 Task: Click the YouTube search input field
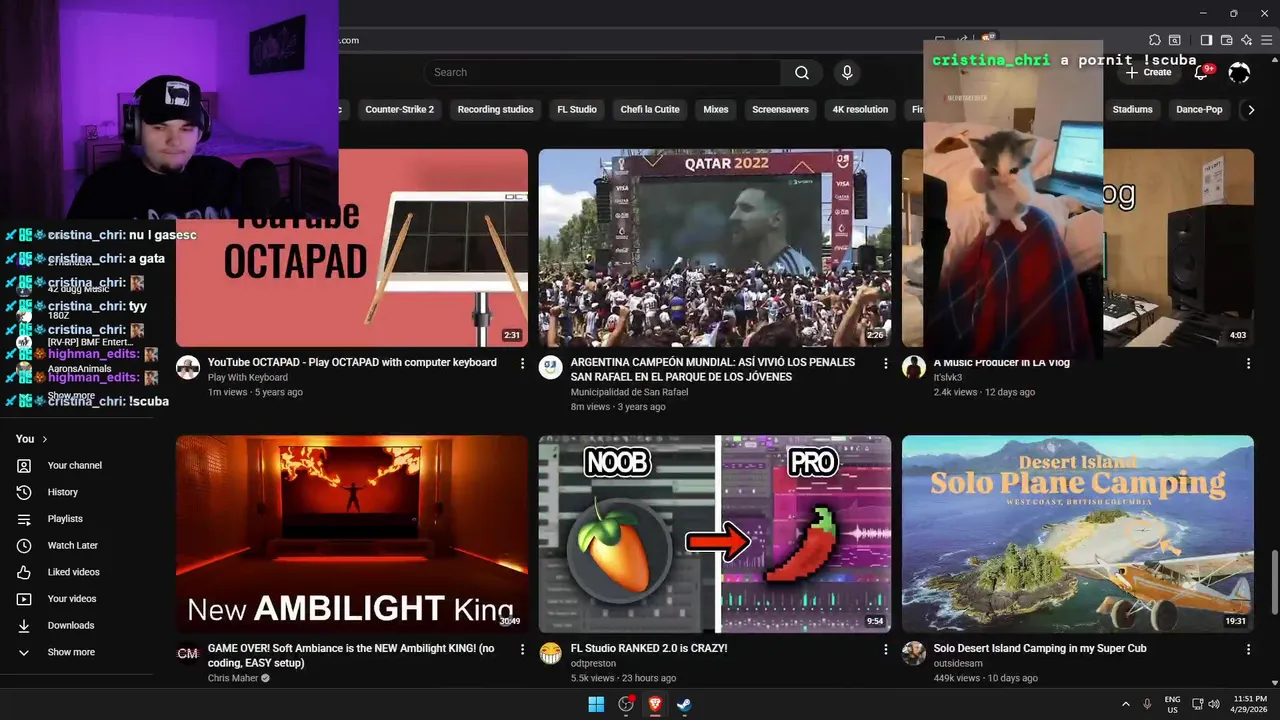(x=603, y=72)
